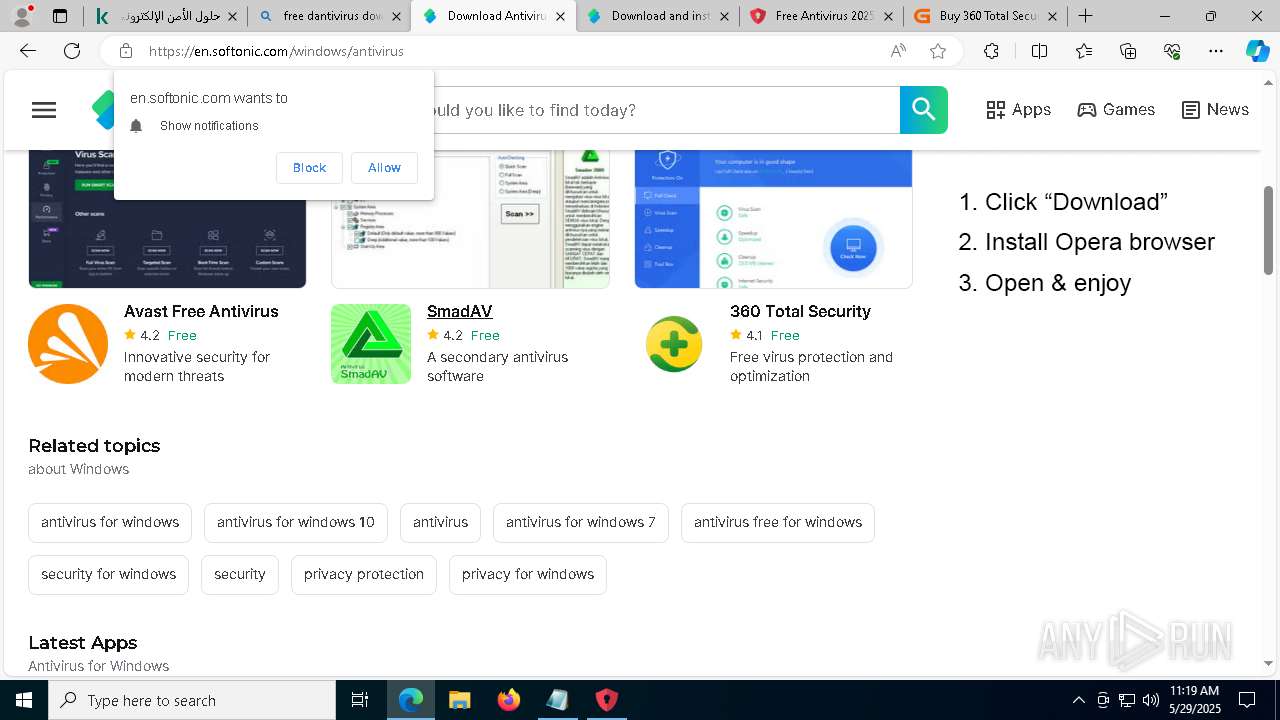Switch to Free Antivirus 2025 tab
Screen dimensions: 1280x720
coord(821,16)
